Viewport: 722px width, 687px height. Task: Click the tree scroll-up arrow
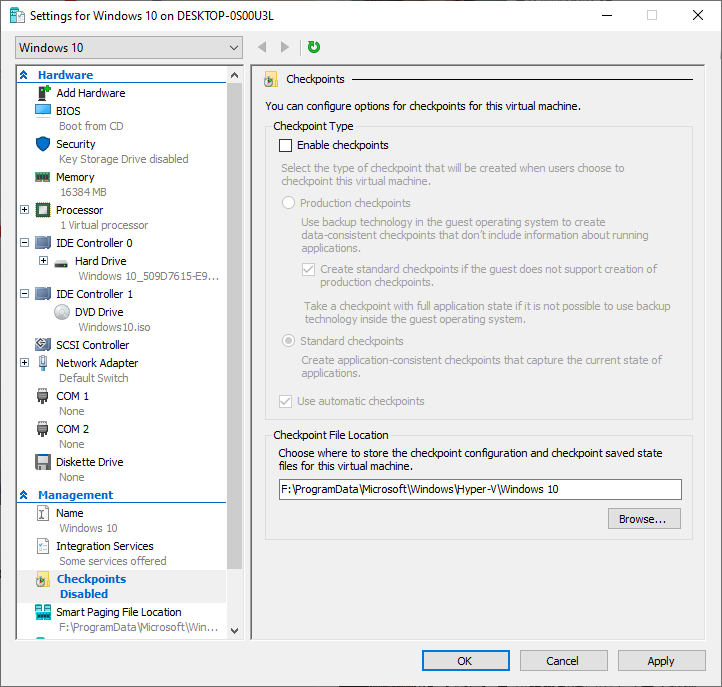234,75
